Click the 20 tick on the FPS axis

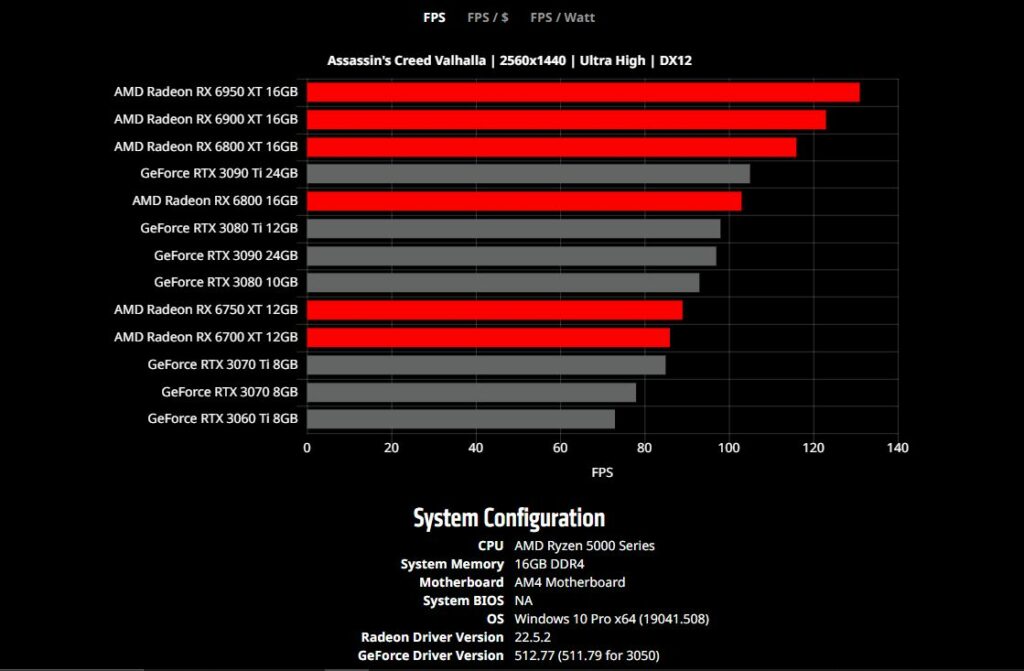[x=391, y=448]
